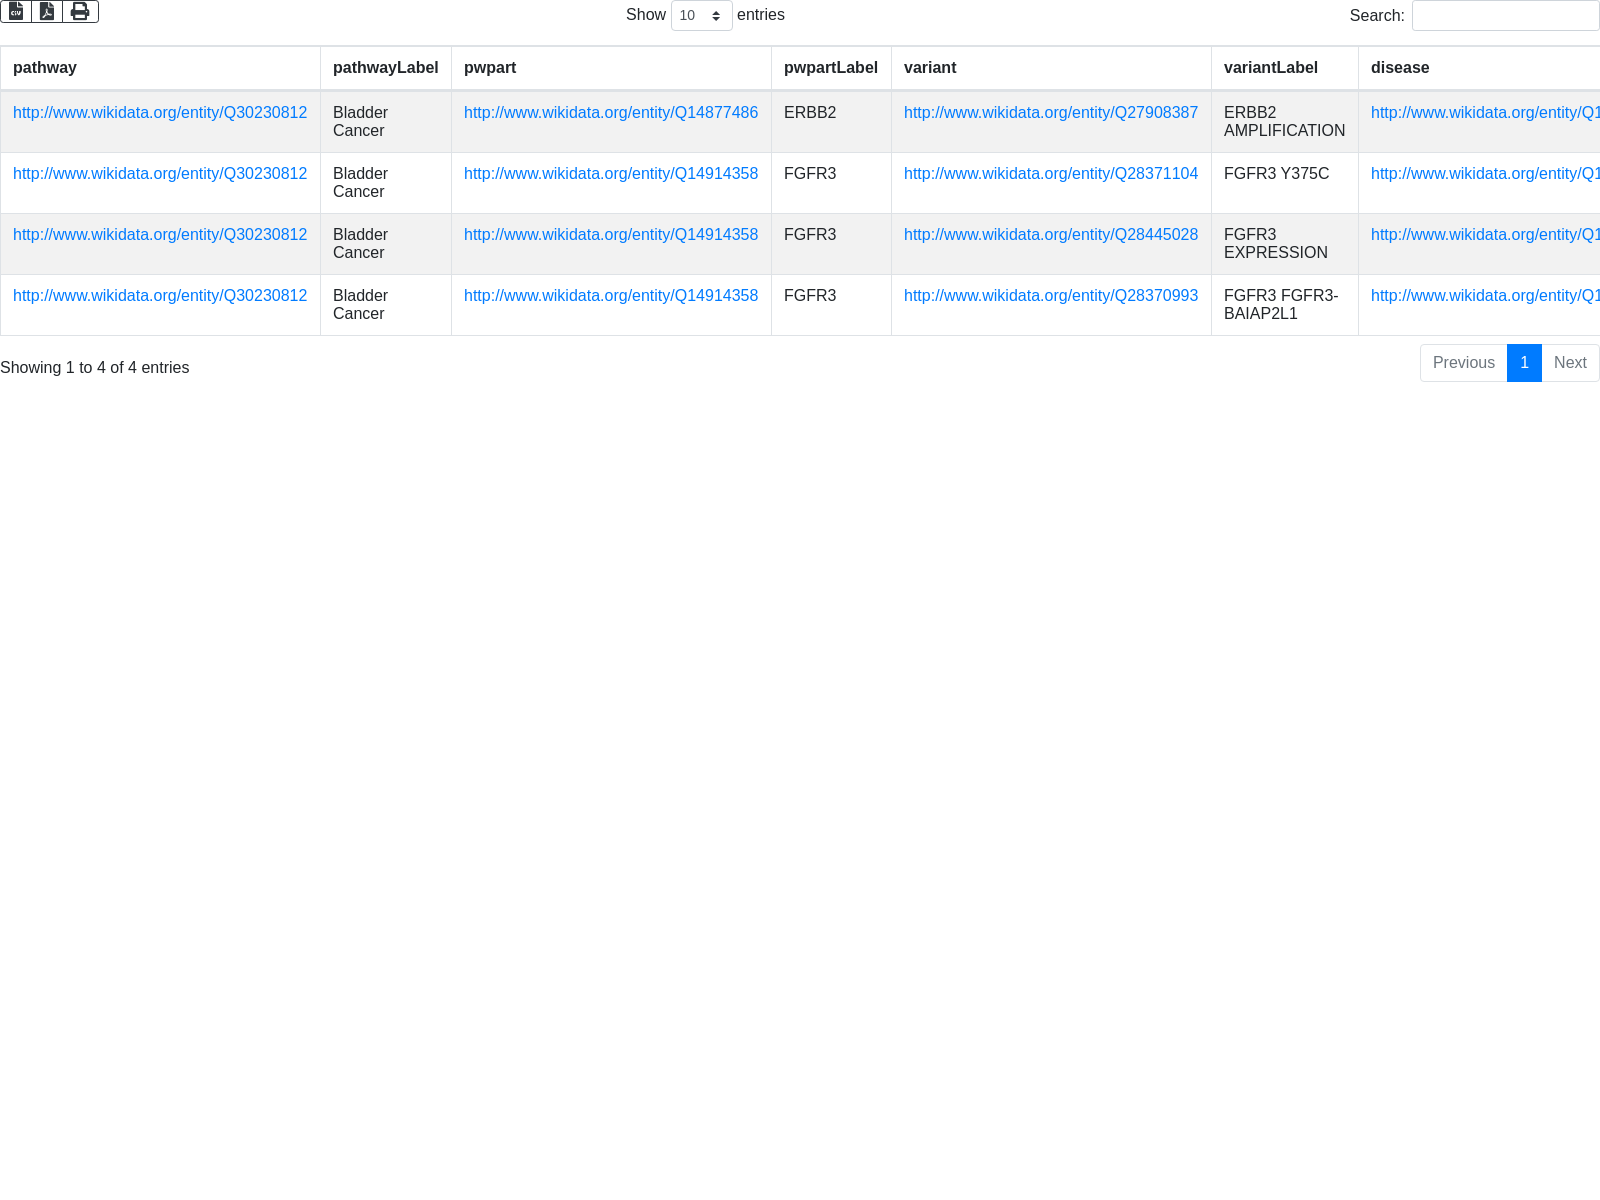
Task: Sort by the variantLabel column header
Action: tap(1270, 68)
